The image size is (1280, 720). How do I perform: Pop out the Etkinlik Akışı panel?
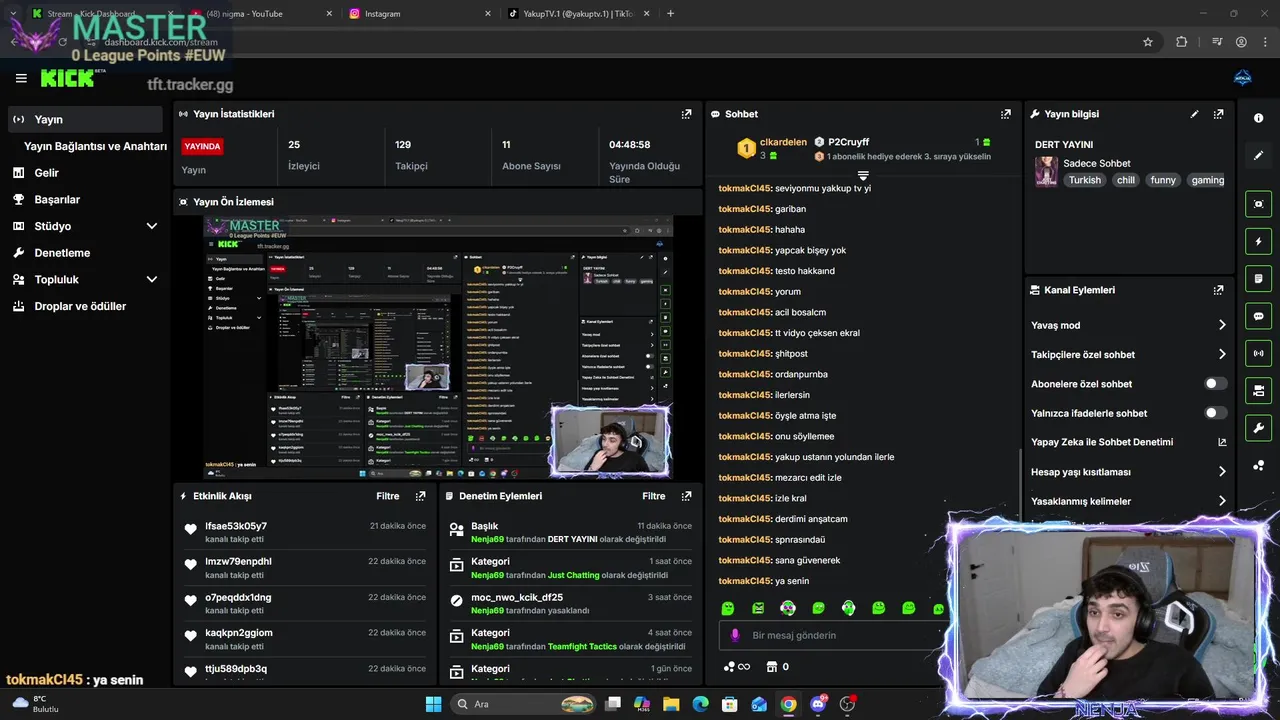(x=420, y=496)
